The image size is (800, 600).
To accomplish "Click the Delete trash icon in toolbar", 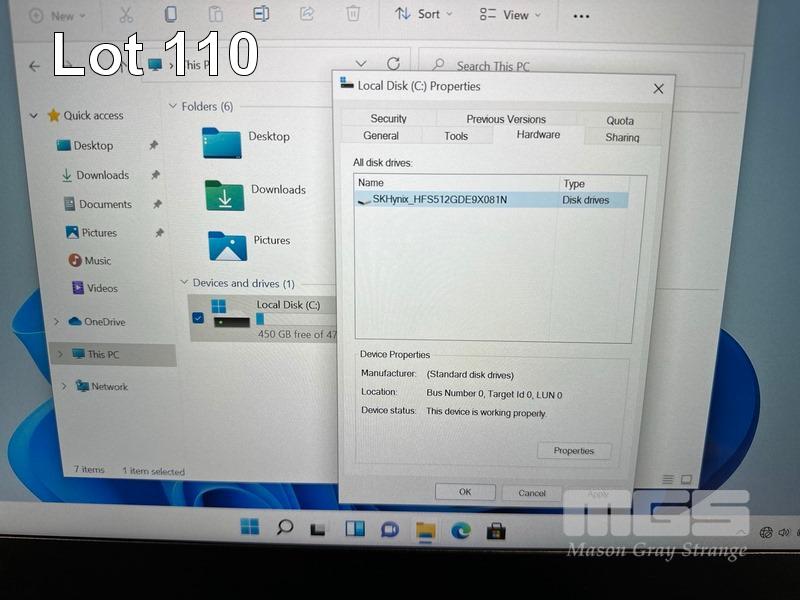I will 353,14.
